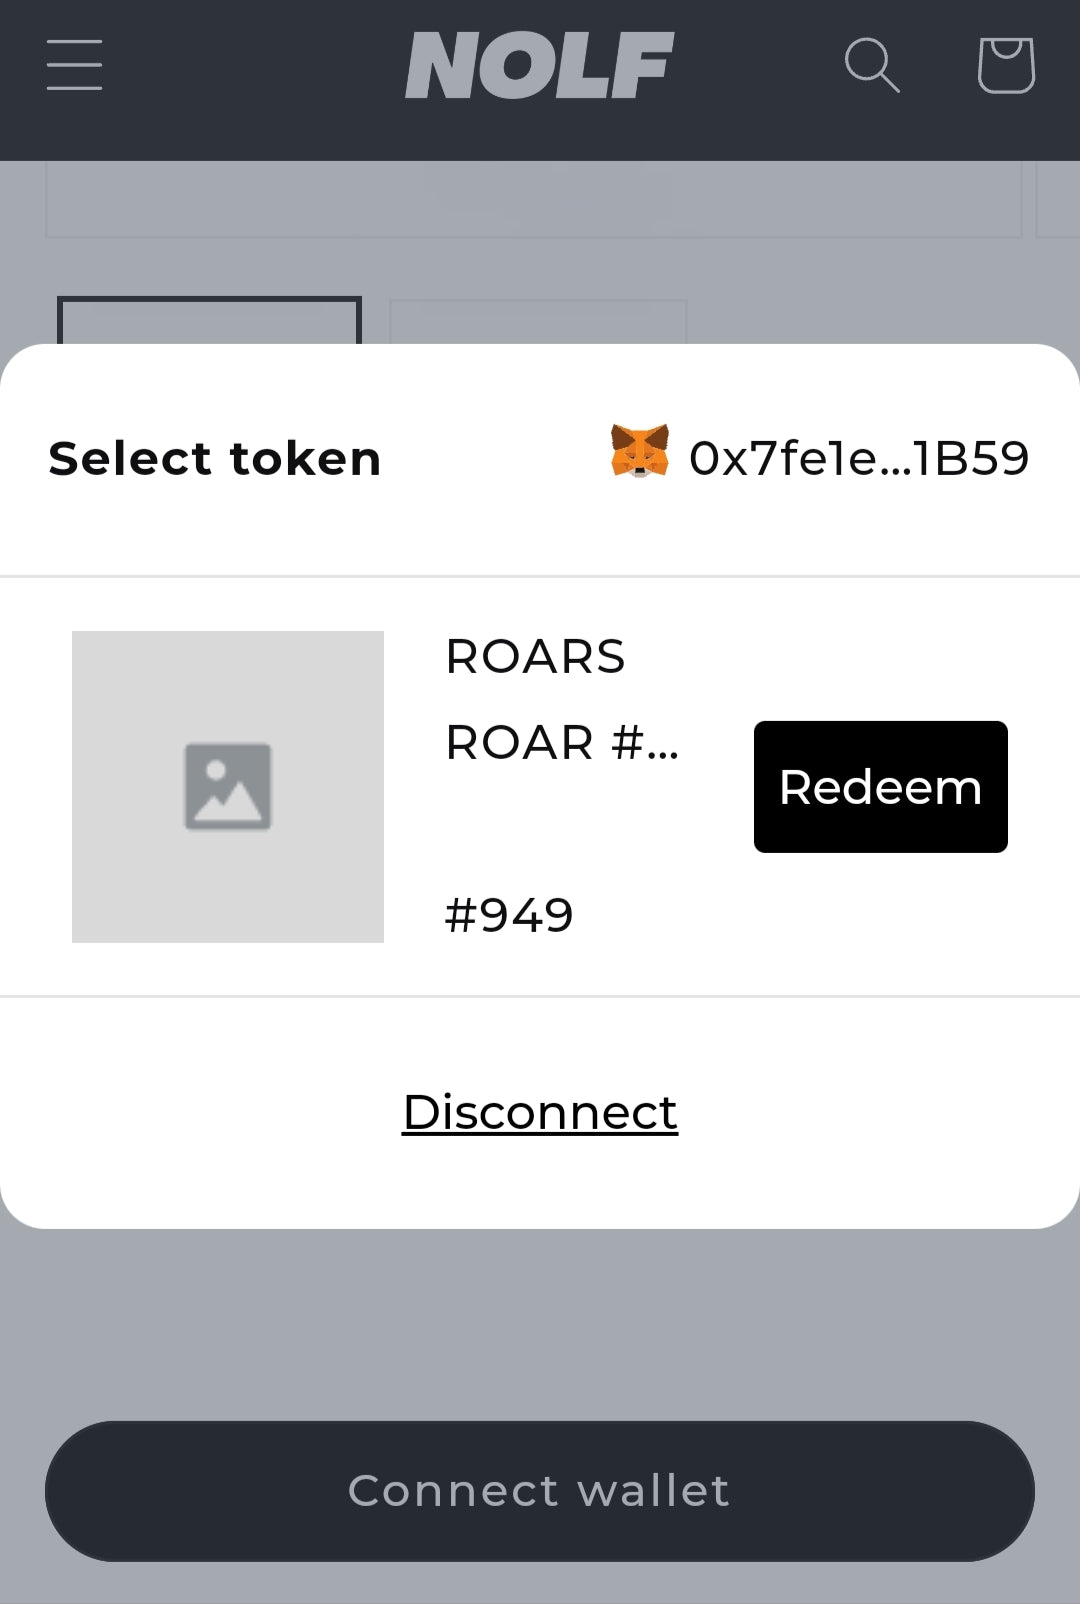Click the Select token heading

tap(215, 459)
